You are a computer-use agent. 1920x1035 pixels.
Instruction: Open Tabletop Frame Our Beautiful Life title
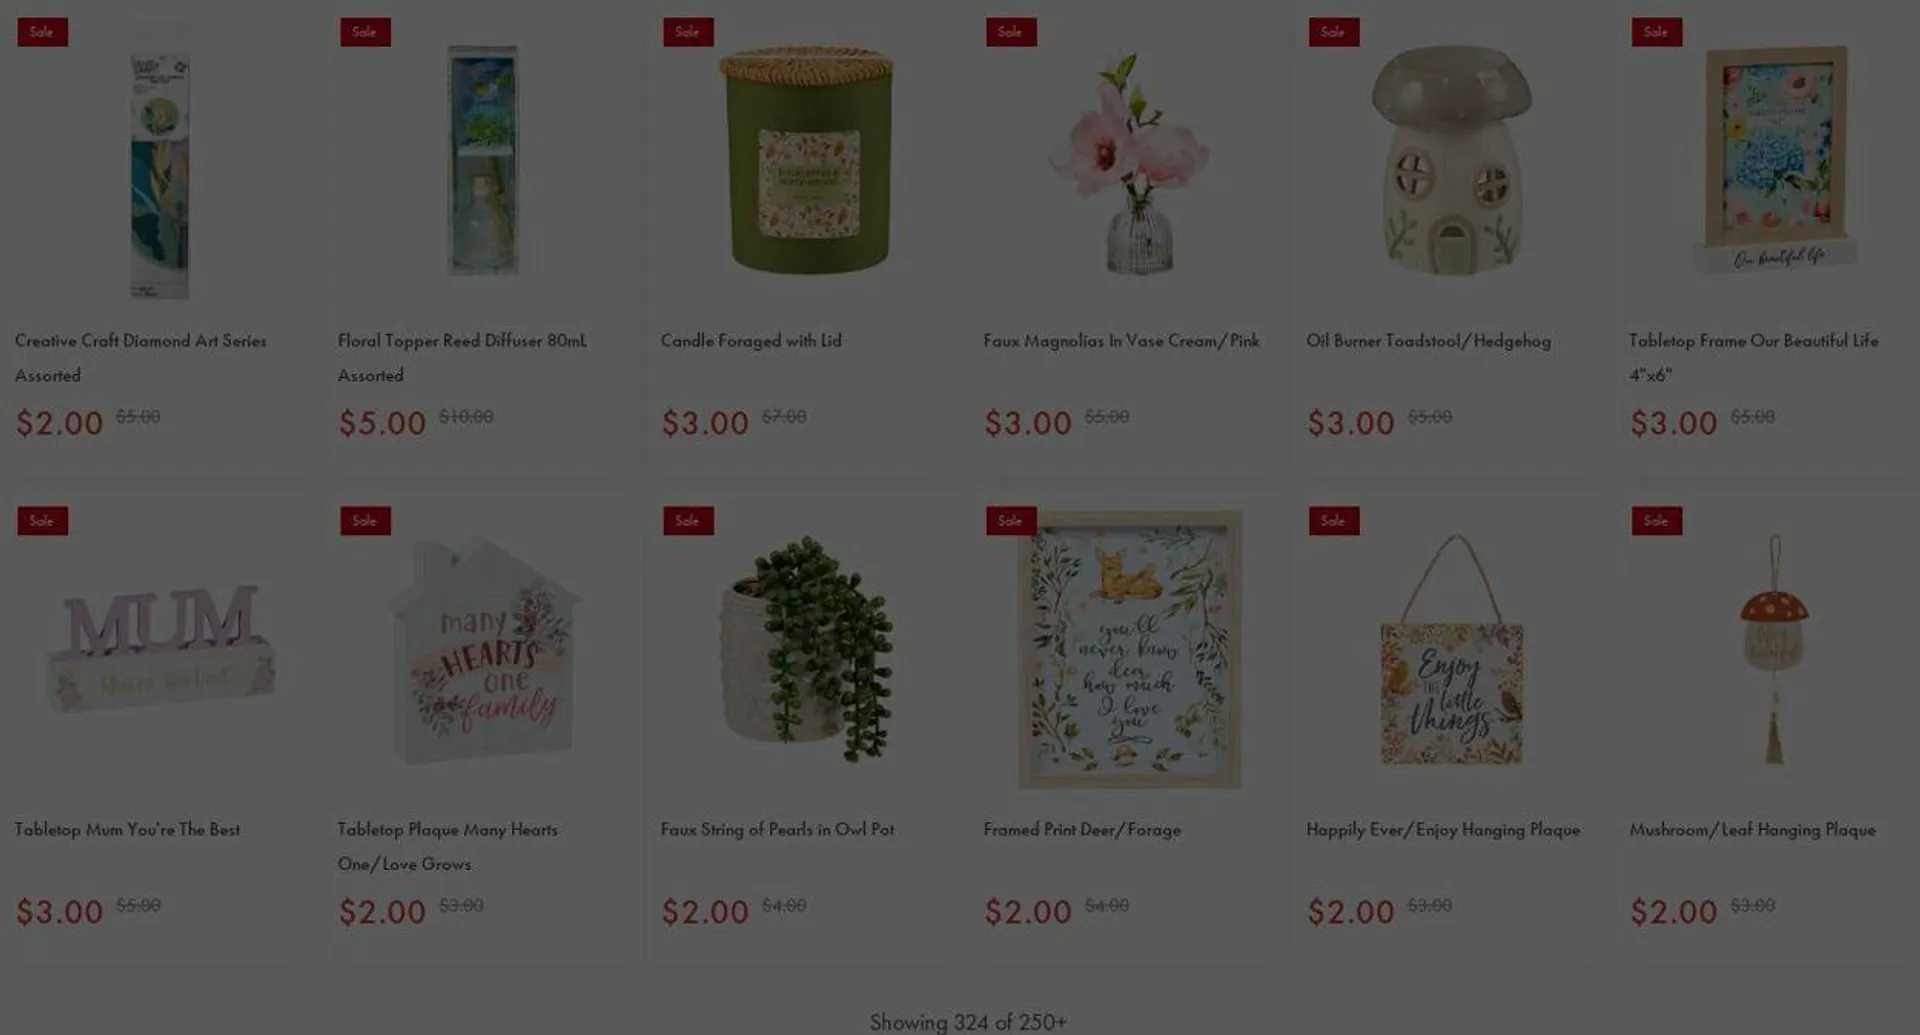1753,357
